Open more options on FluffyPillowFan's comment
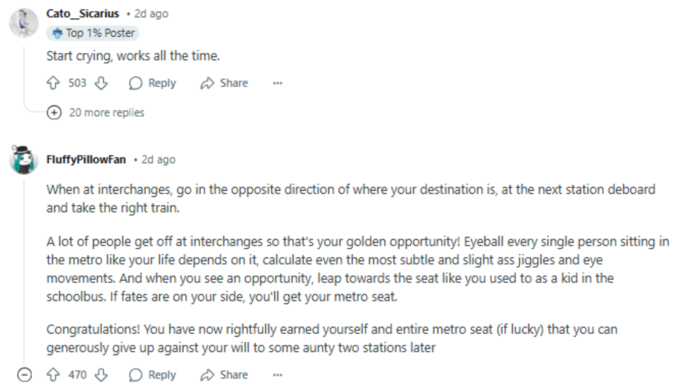The width and height of the screenshot is (680, 383). pyautogui.click(x=278, y=375)
